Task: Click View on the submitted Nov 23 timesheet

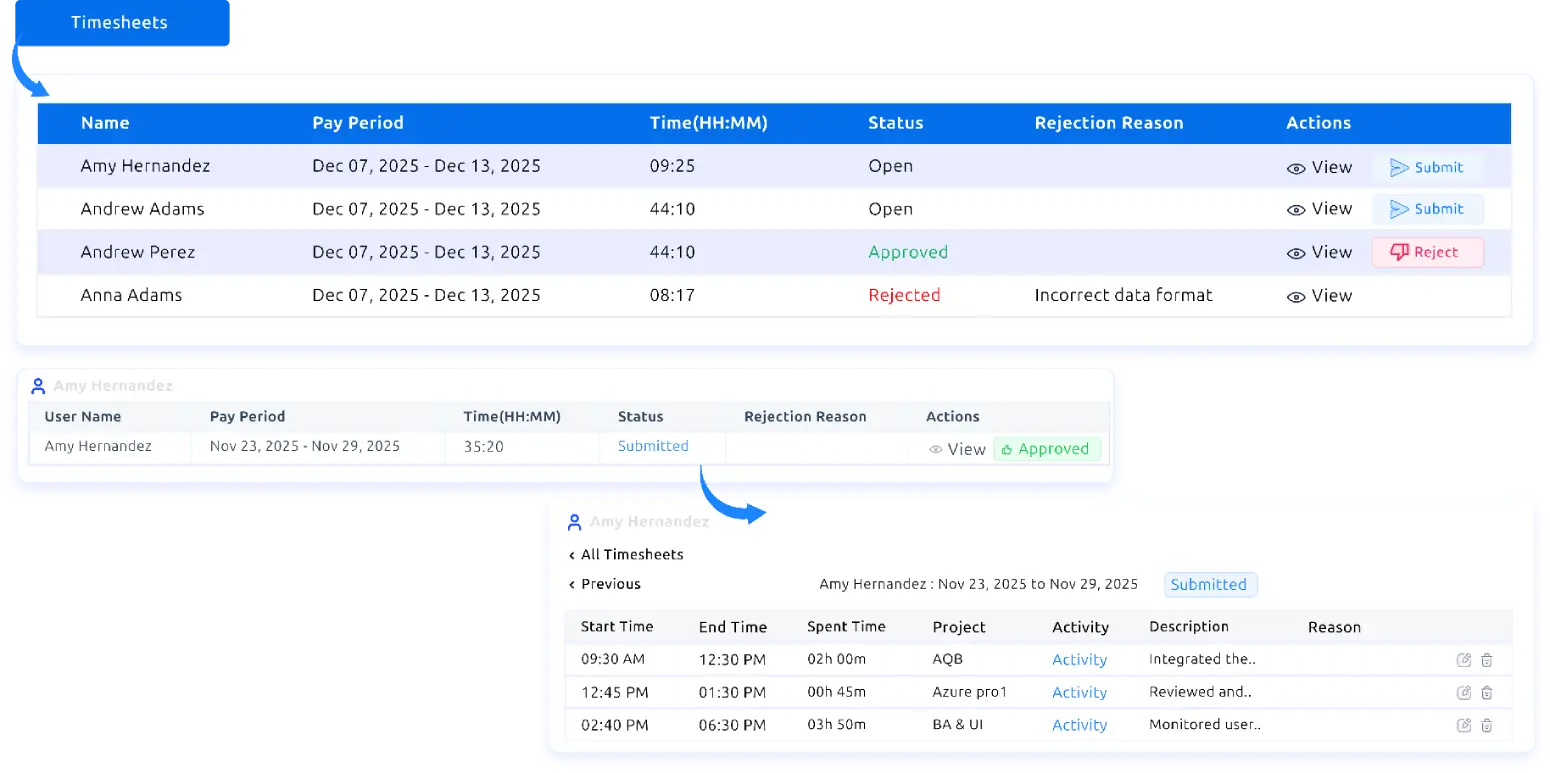Action: click(955, 449)
